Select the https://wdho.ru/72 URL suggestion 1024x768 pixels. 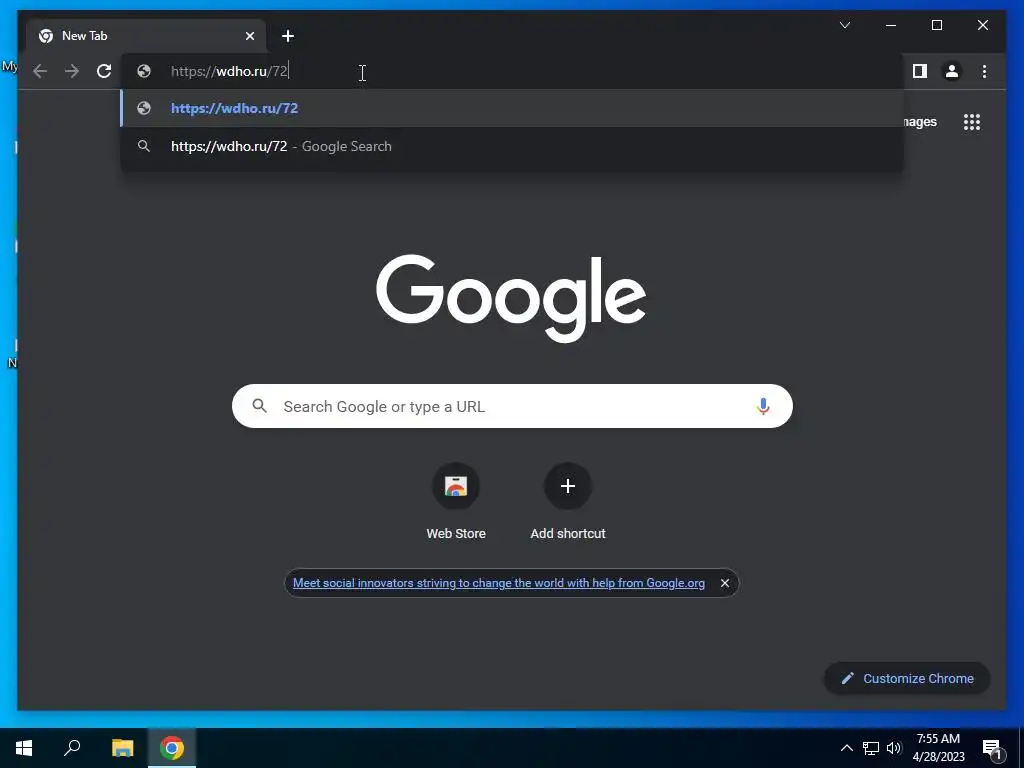[x=512, y=108]
